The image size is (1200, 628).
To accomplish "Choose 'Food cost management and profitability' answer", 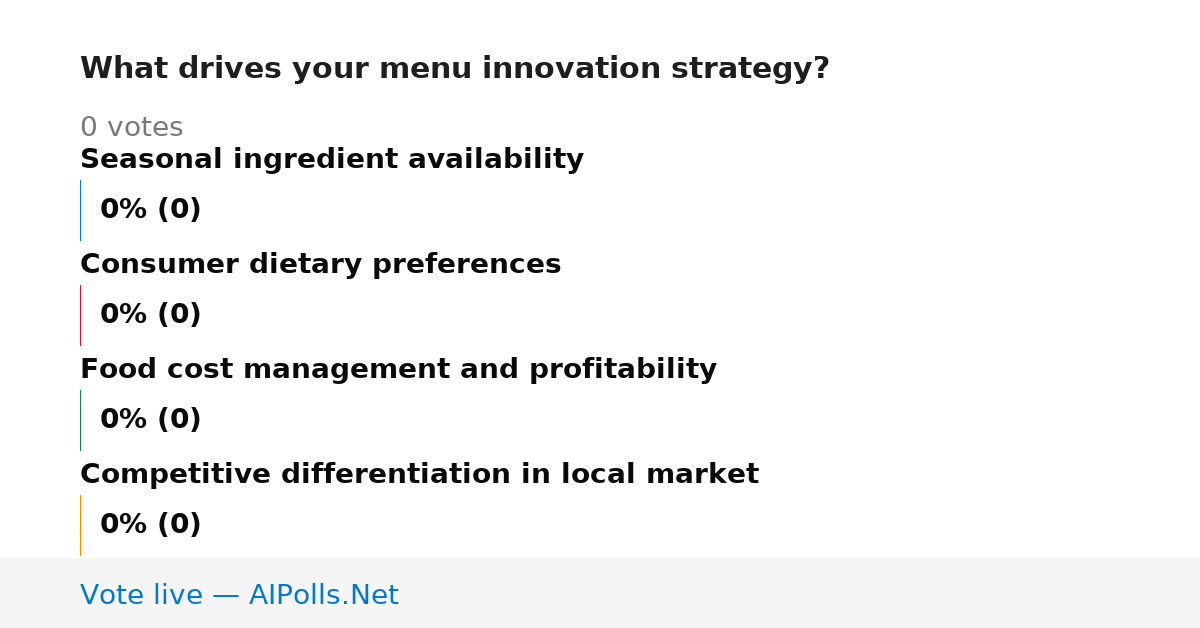I will click(x=398, y=370).
